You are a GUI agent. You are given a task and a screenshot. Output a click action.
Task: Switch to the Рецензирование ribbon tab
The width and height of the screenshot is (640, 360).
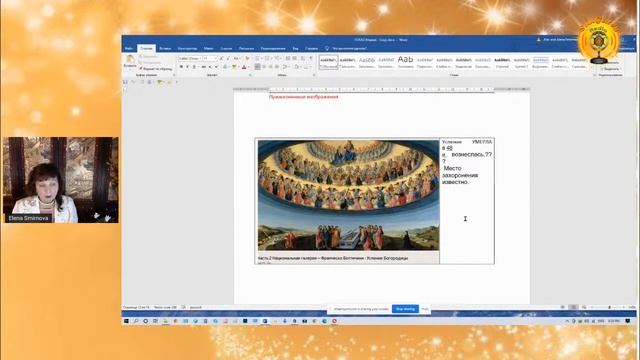(x=273, y=48)
